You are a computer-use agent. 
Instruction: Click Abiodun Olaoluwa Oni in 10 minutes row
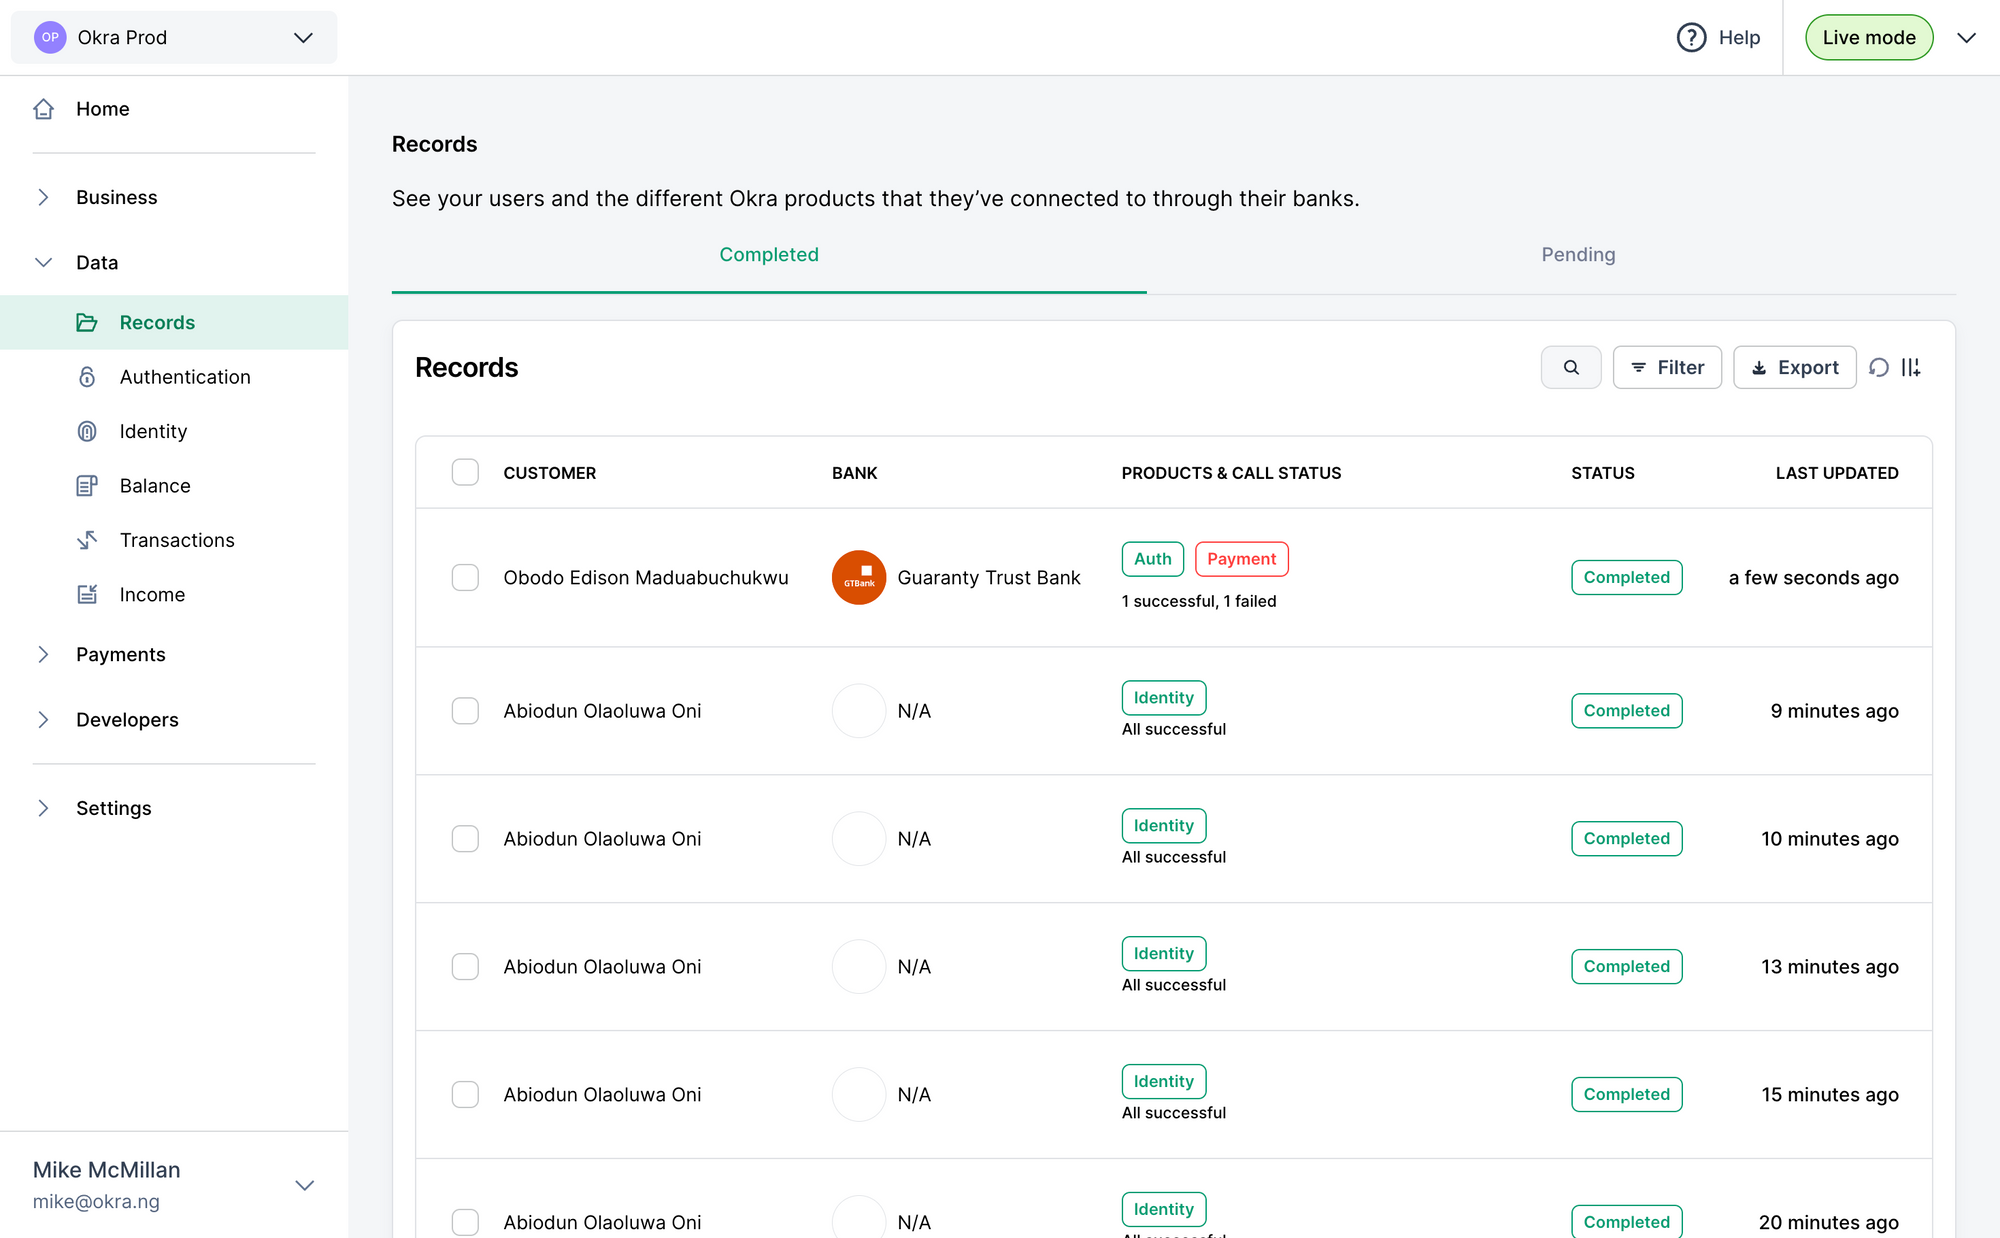pos(602,839)
